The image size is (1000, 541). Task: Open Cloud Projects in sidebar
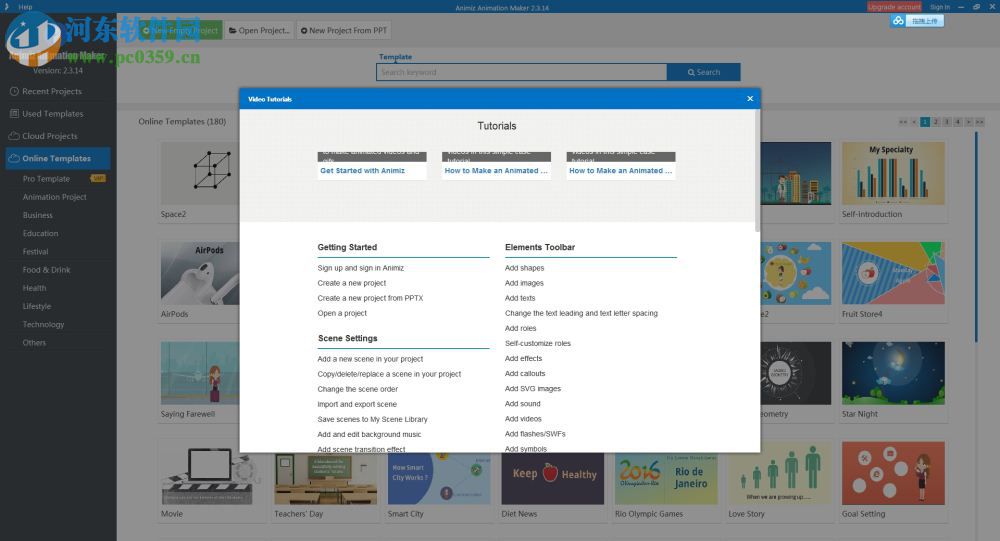[50, 136]
